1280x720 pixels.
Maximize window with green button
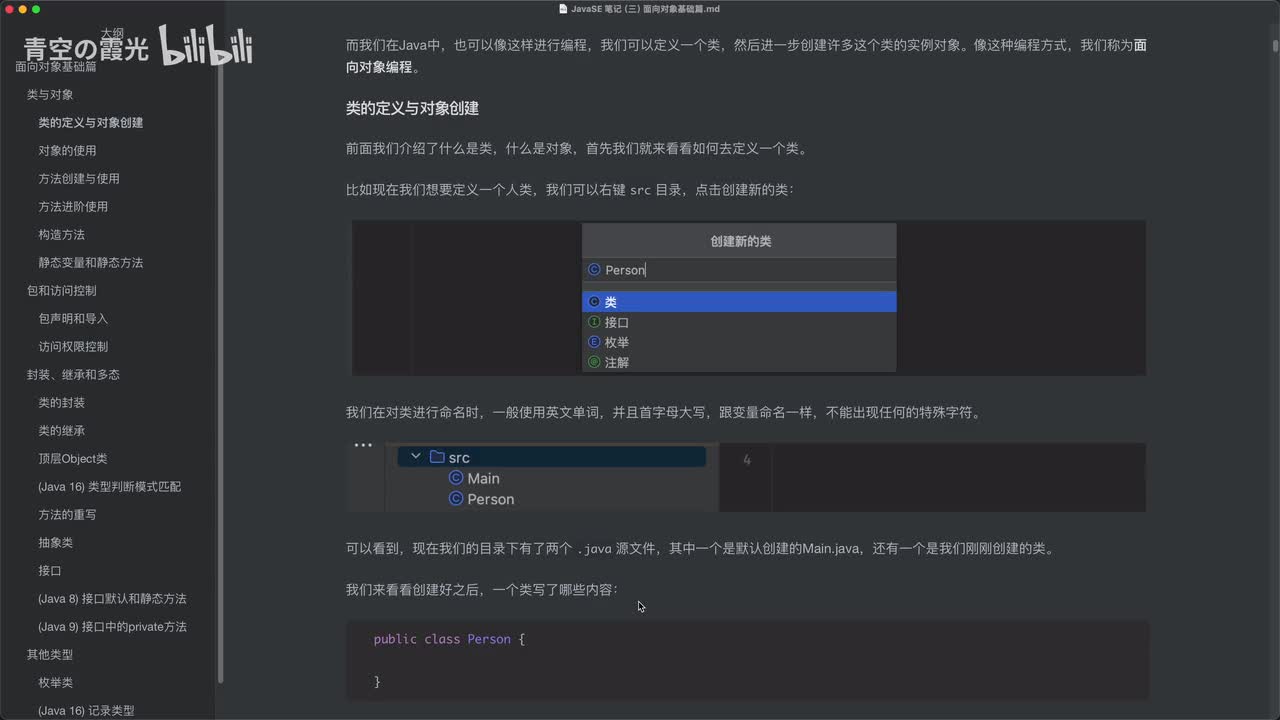(x=36, y=9)
